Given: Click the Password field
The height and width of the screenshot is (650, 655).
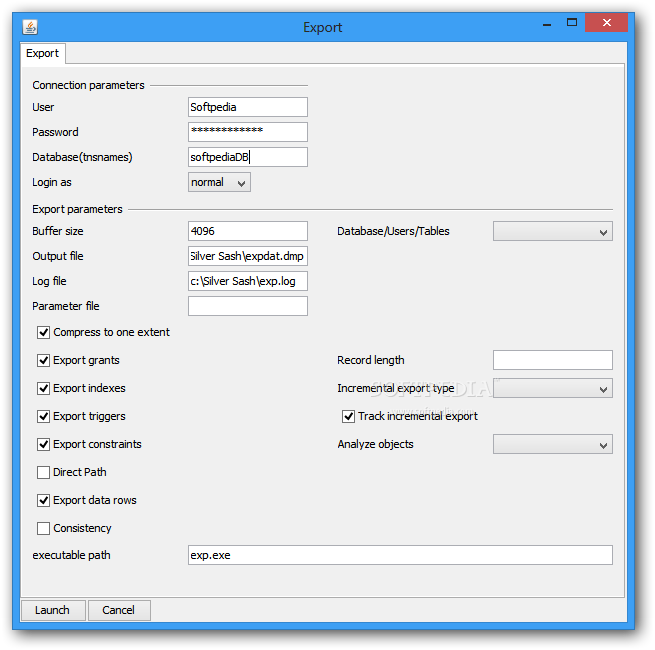Looking at the screenshot, I should pyautogui.click(x=248, y=132).
